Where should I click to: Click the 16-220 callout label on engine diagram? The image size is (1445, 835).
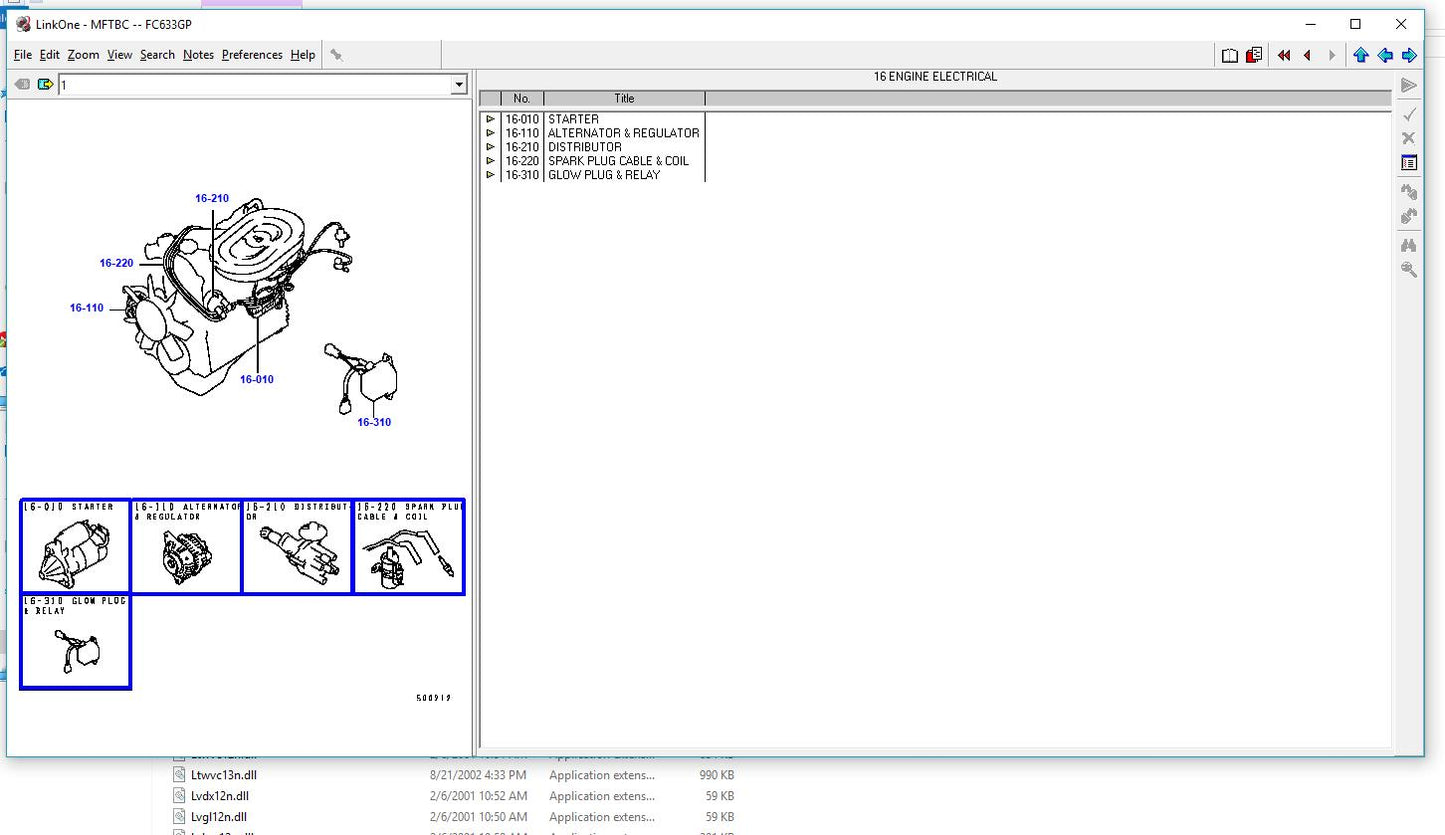[x=116, y=263]
